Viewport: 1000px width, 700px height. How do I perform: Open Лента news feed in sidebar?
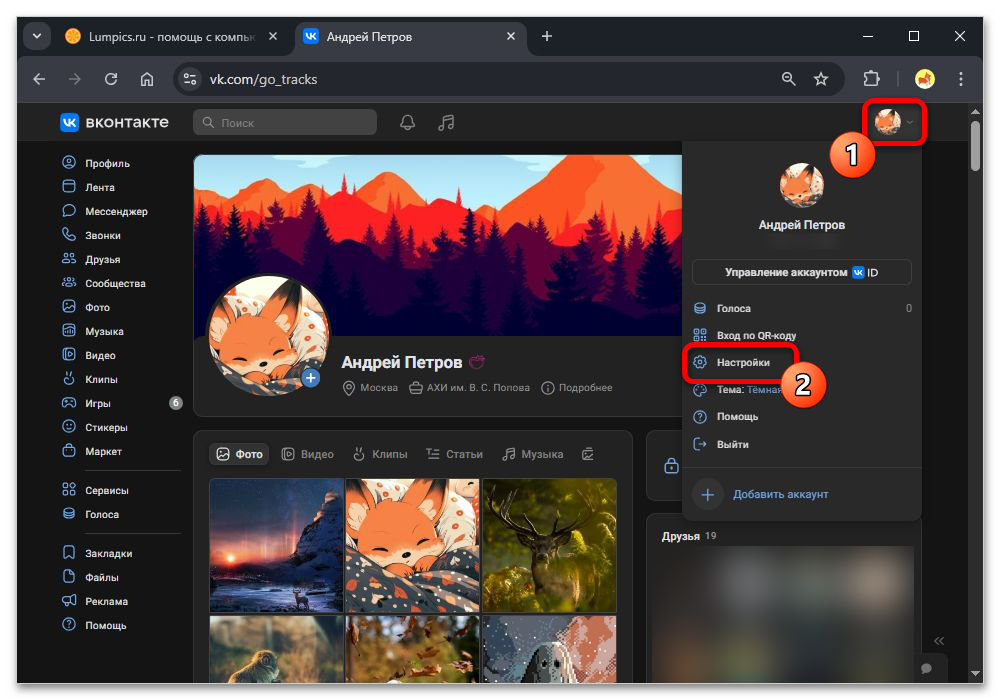(88, 187)
